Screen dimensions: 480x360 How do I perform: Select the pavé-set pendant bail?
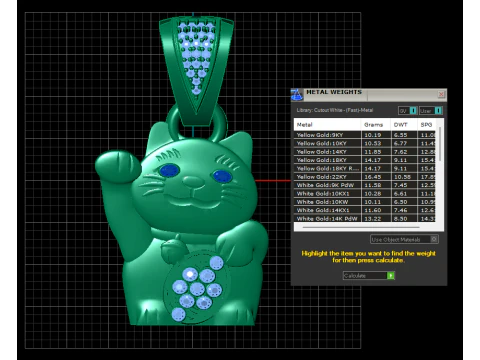point(196,70)
